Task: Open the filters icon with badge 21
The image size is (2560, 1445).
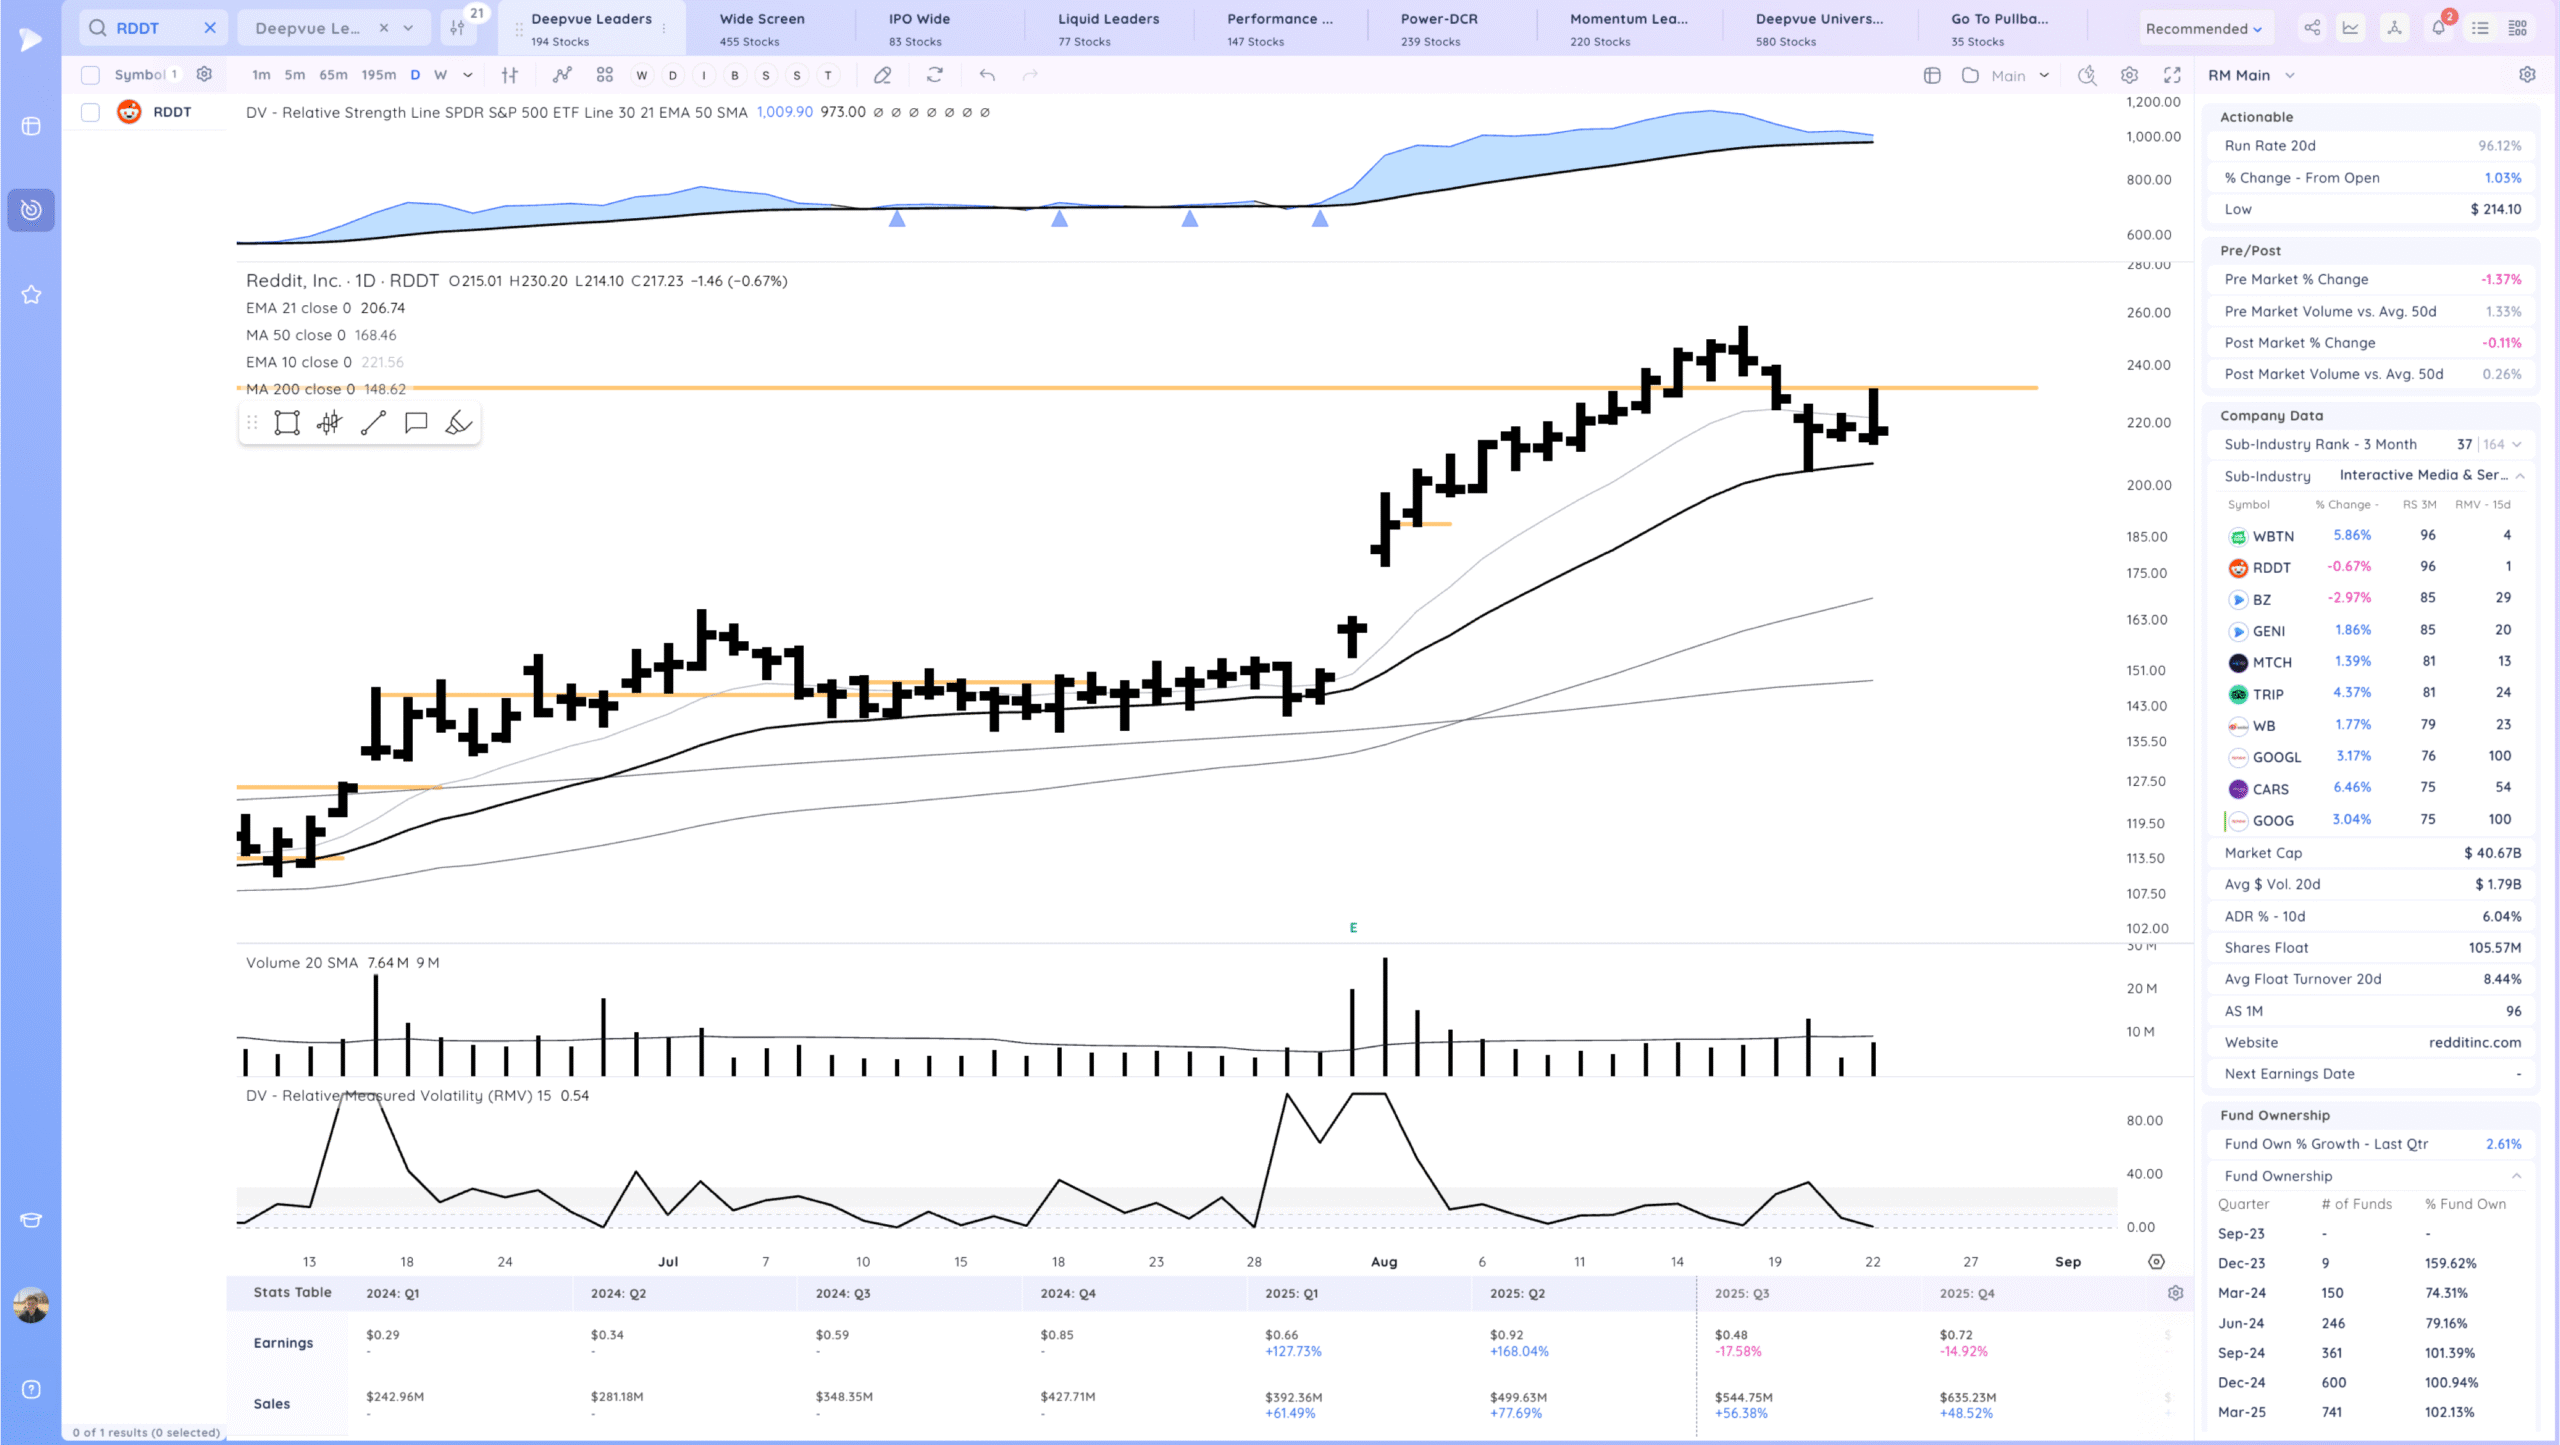Action: pyautogui.click(x=458, y=28)
